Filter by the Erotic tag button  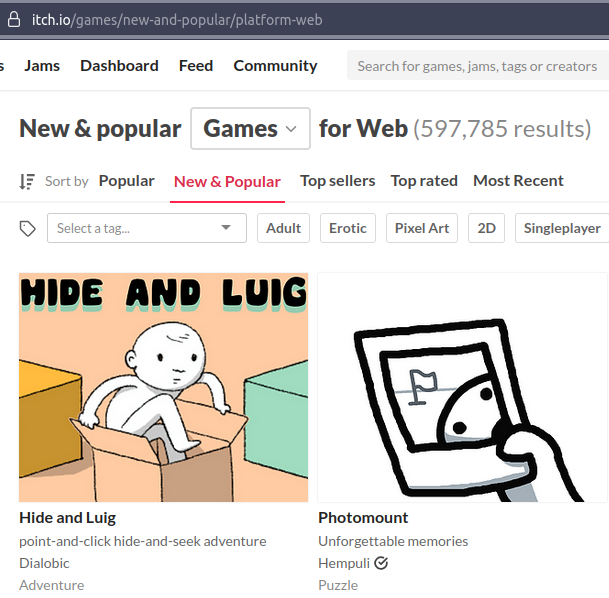(x=348, y=228)
